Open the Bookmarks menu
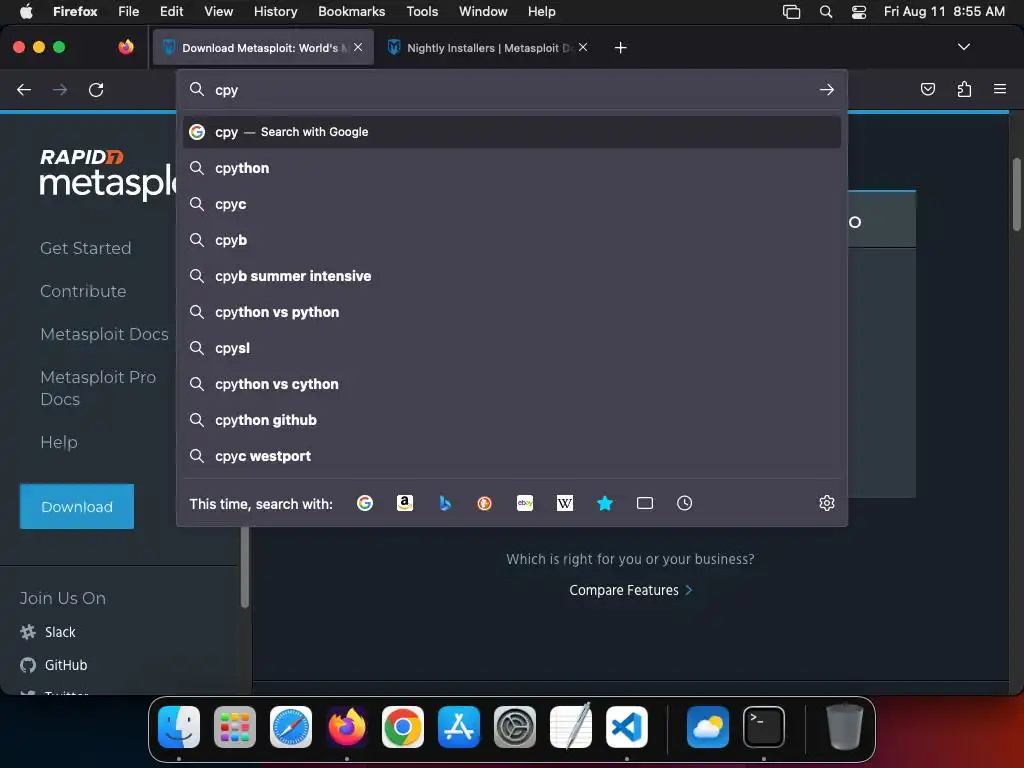The image size is (1024, 768). (351, 11)
